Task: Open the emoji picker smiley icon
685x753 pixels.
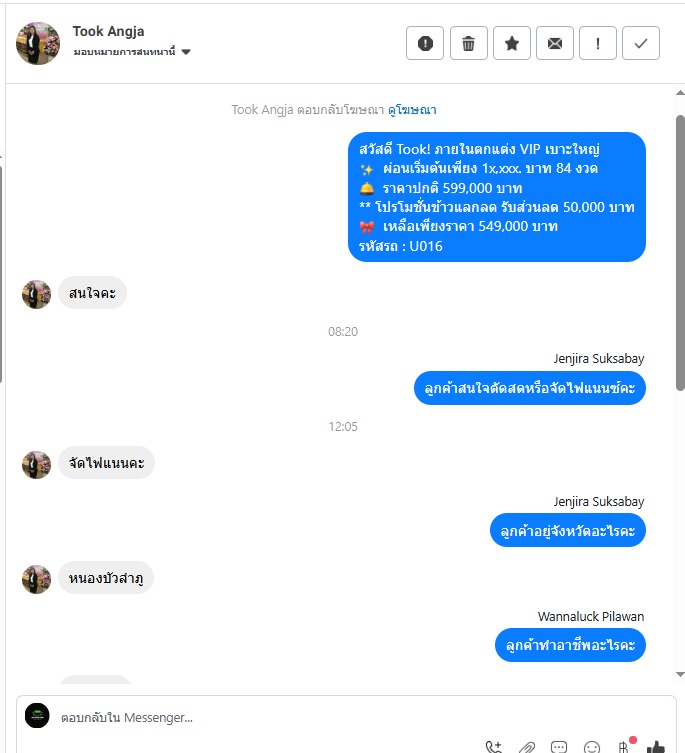Action: coord(591,747)
